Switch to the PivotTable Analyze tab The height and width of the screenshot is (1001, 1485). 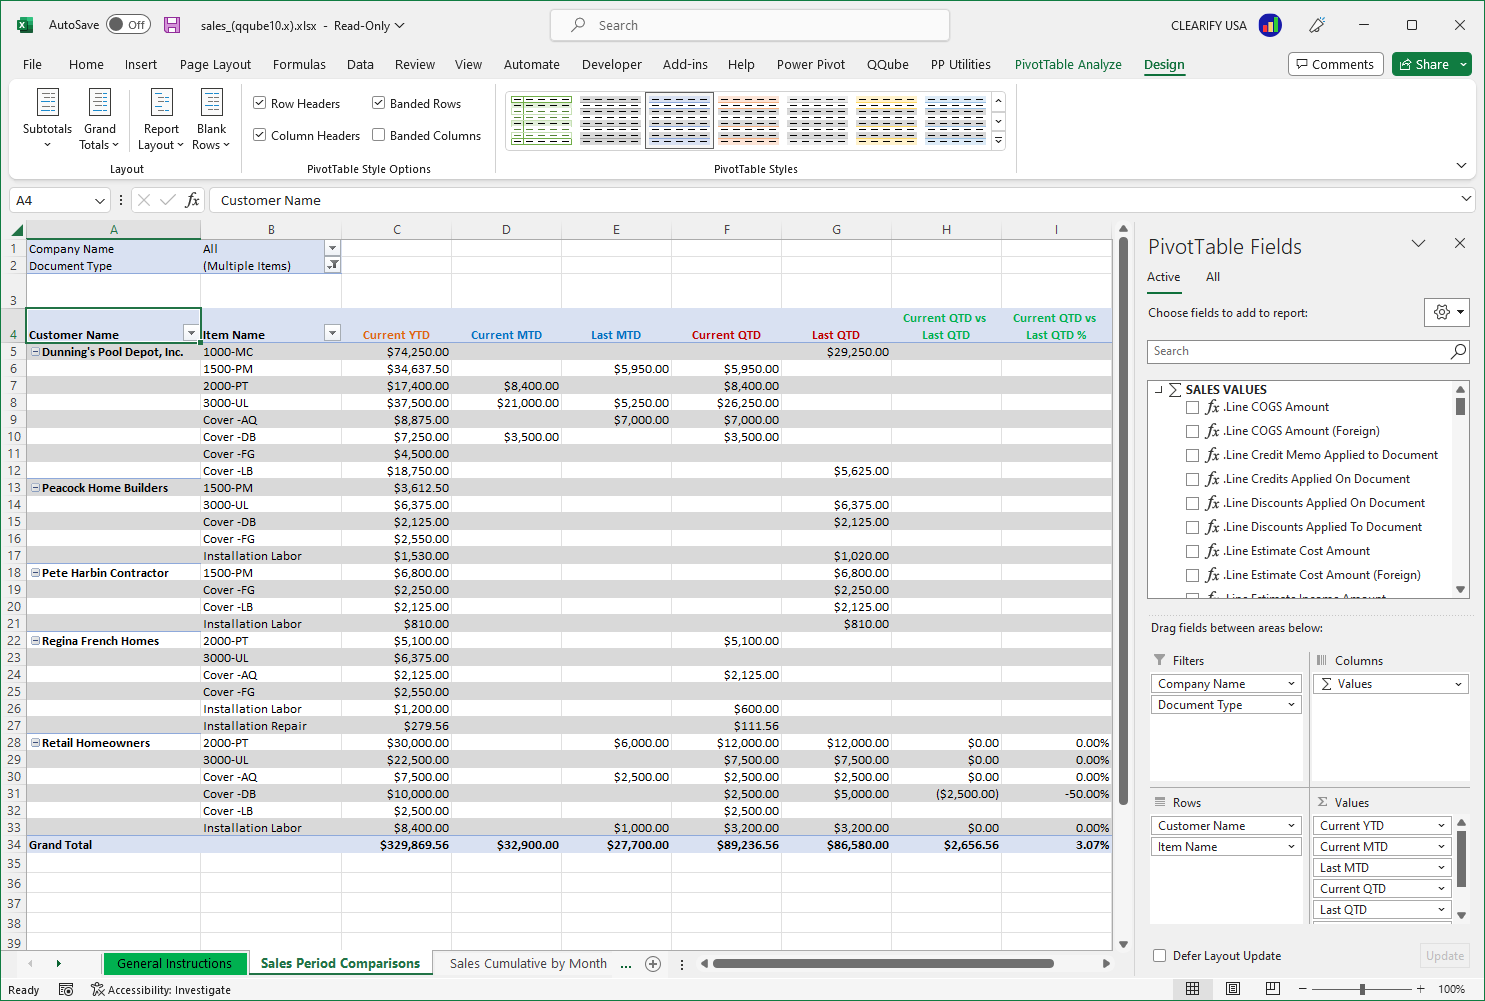pos(1068,64)
